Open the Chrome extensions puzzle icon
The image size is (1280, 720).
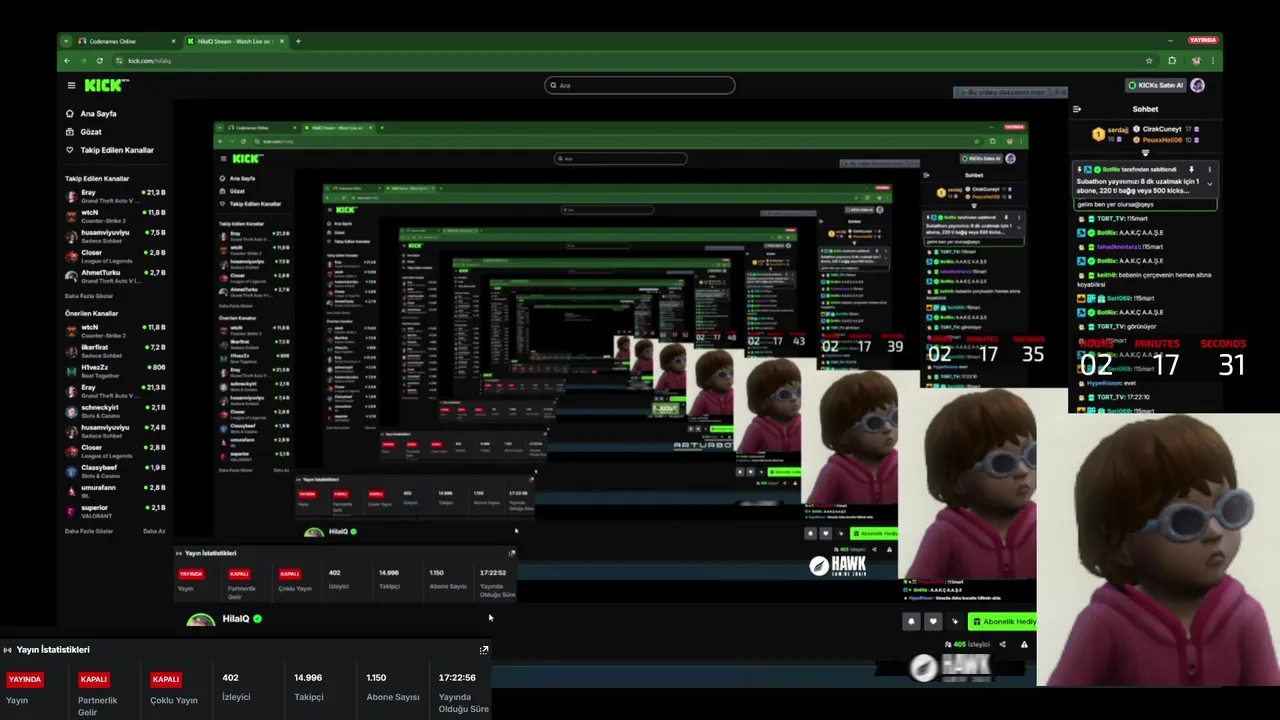[1172, 61]
